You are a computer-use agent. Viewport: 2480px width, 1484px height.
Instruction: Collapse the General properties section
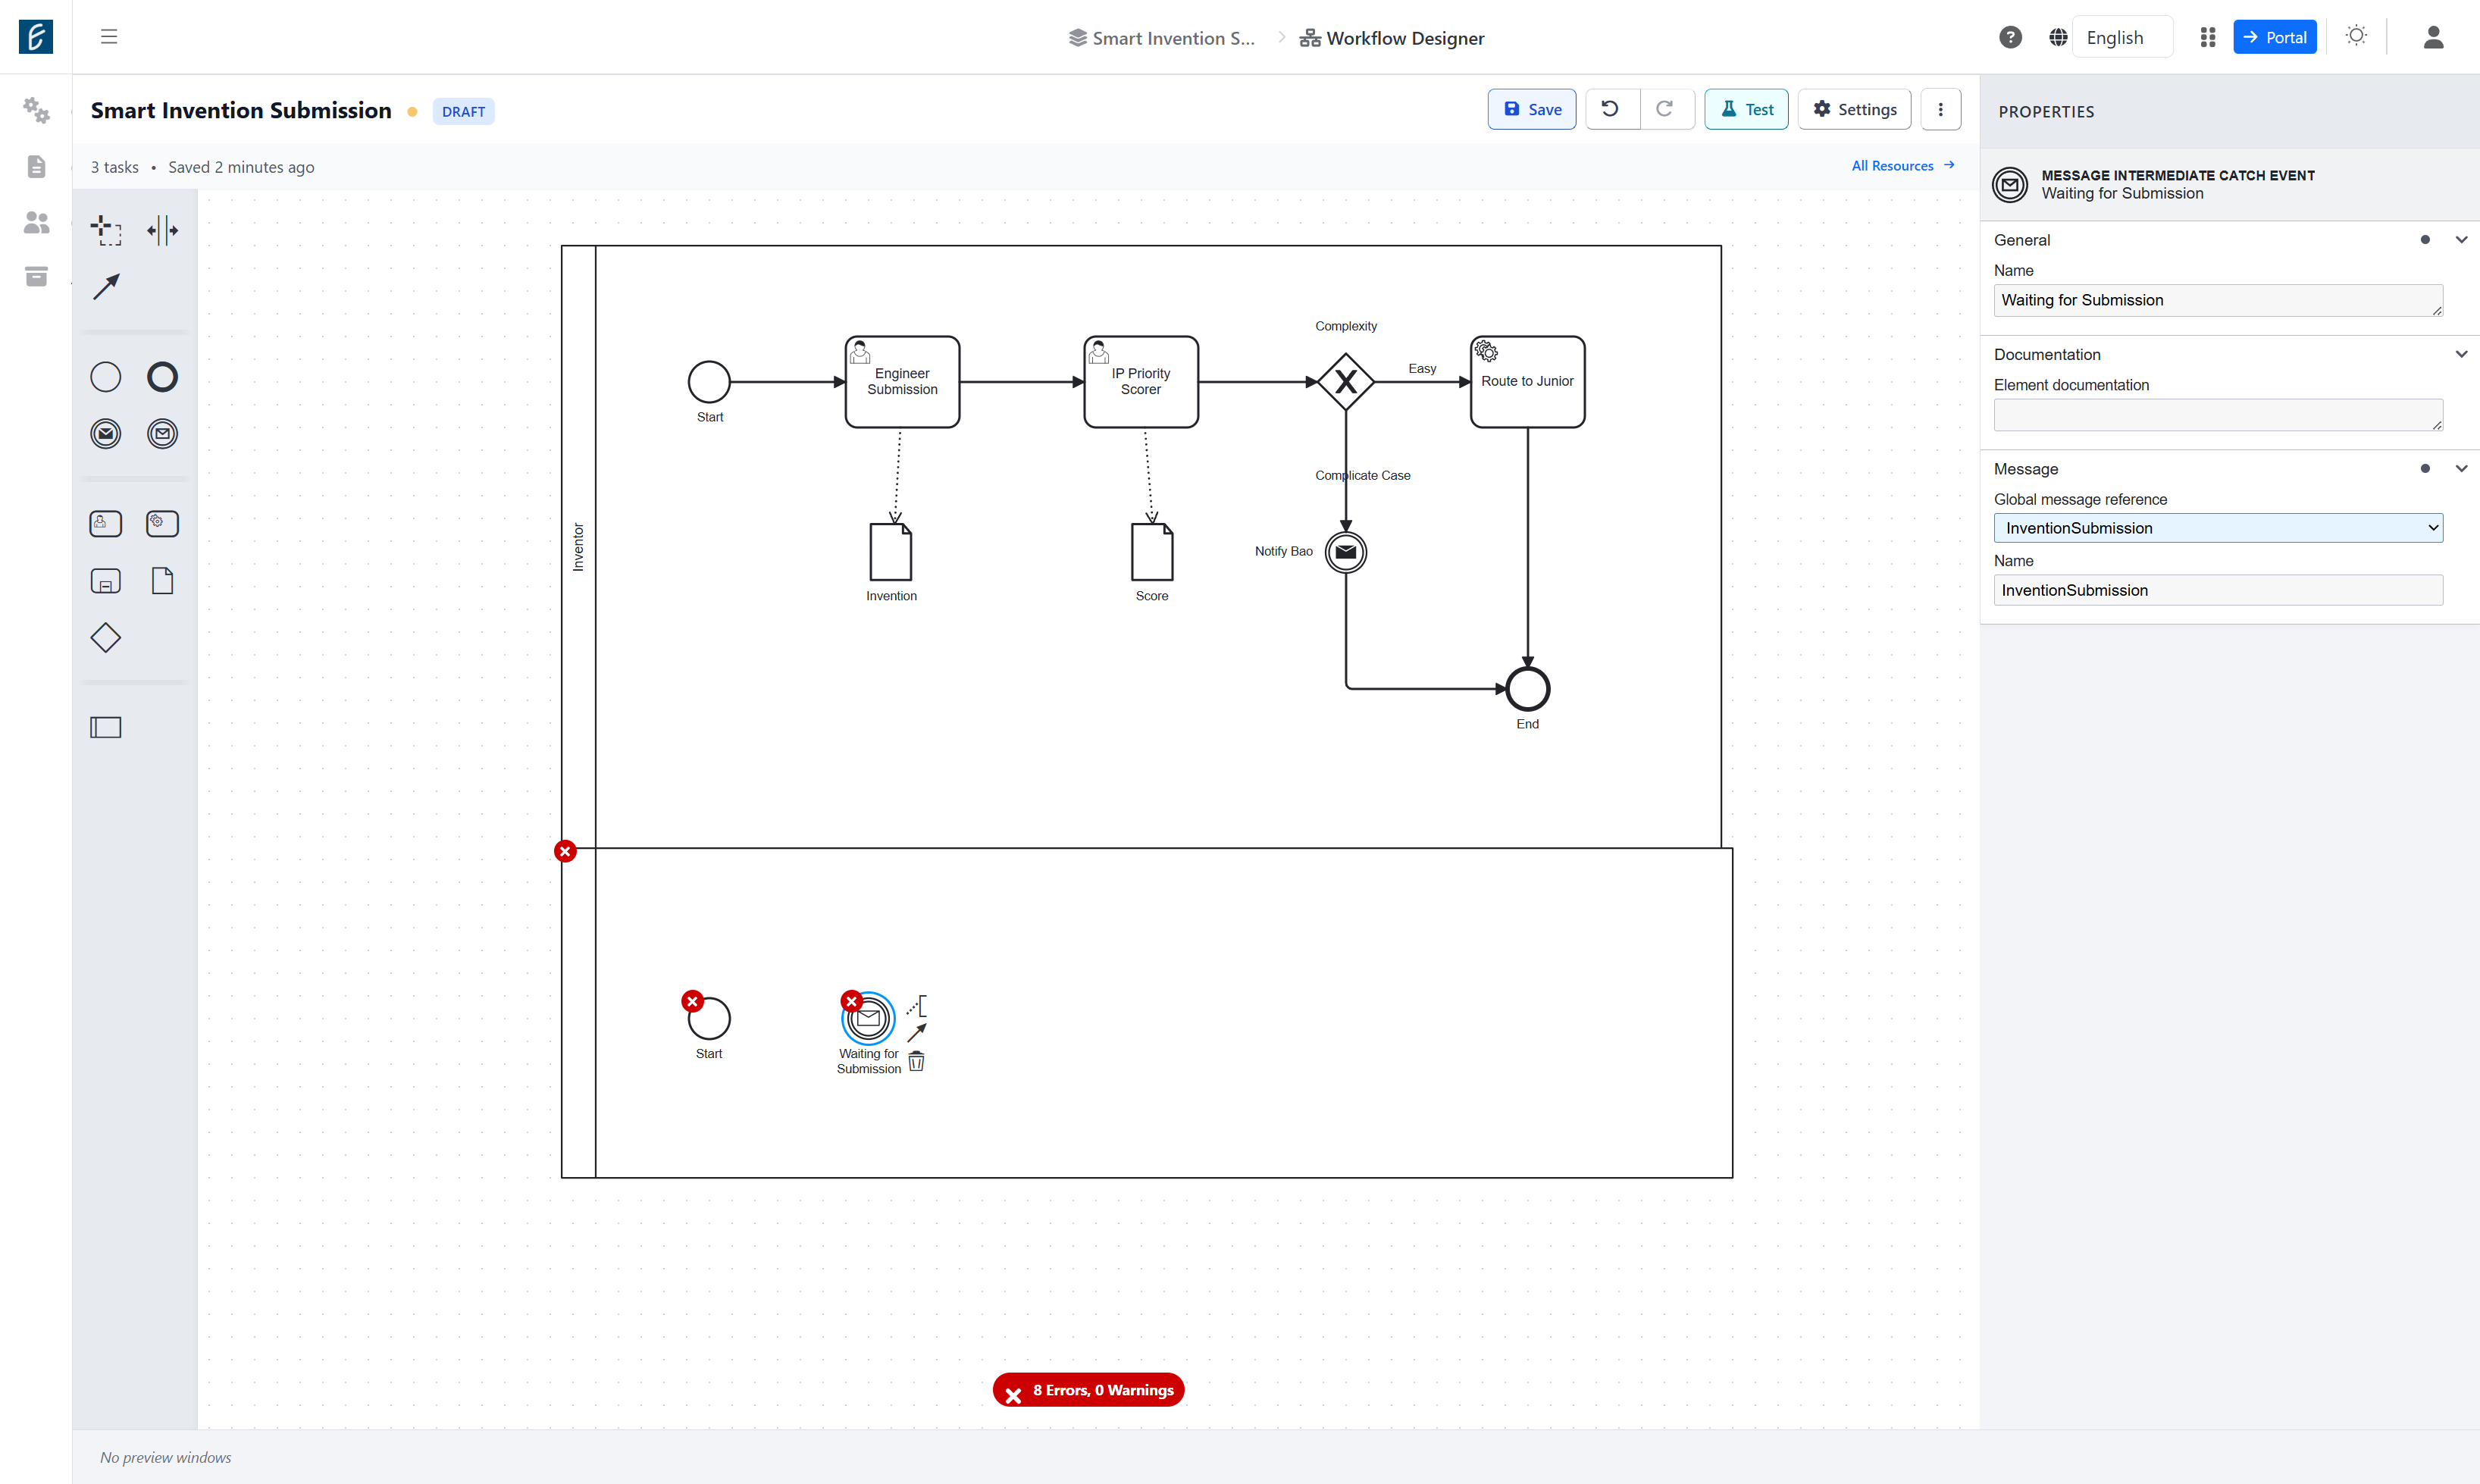(2461, 240)
